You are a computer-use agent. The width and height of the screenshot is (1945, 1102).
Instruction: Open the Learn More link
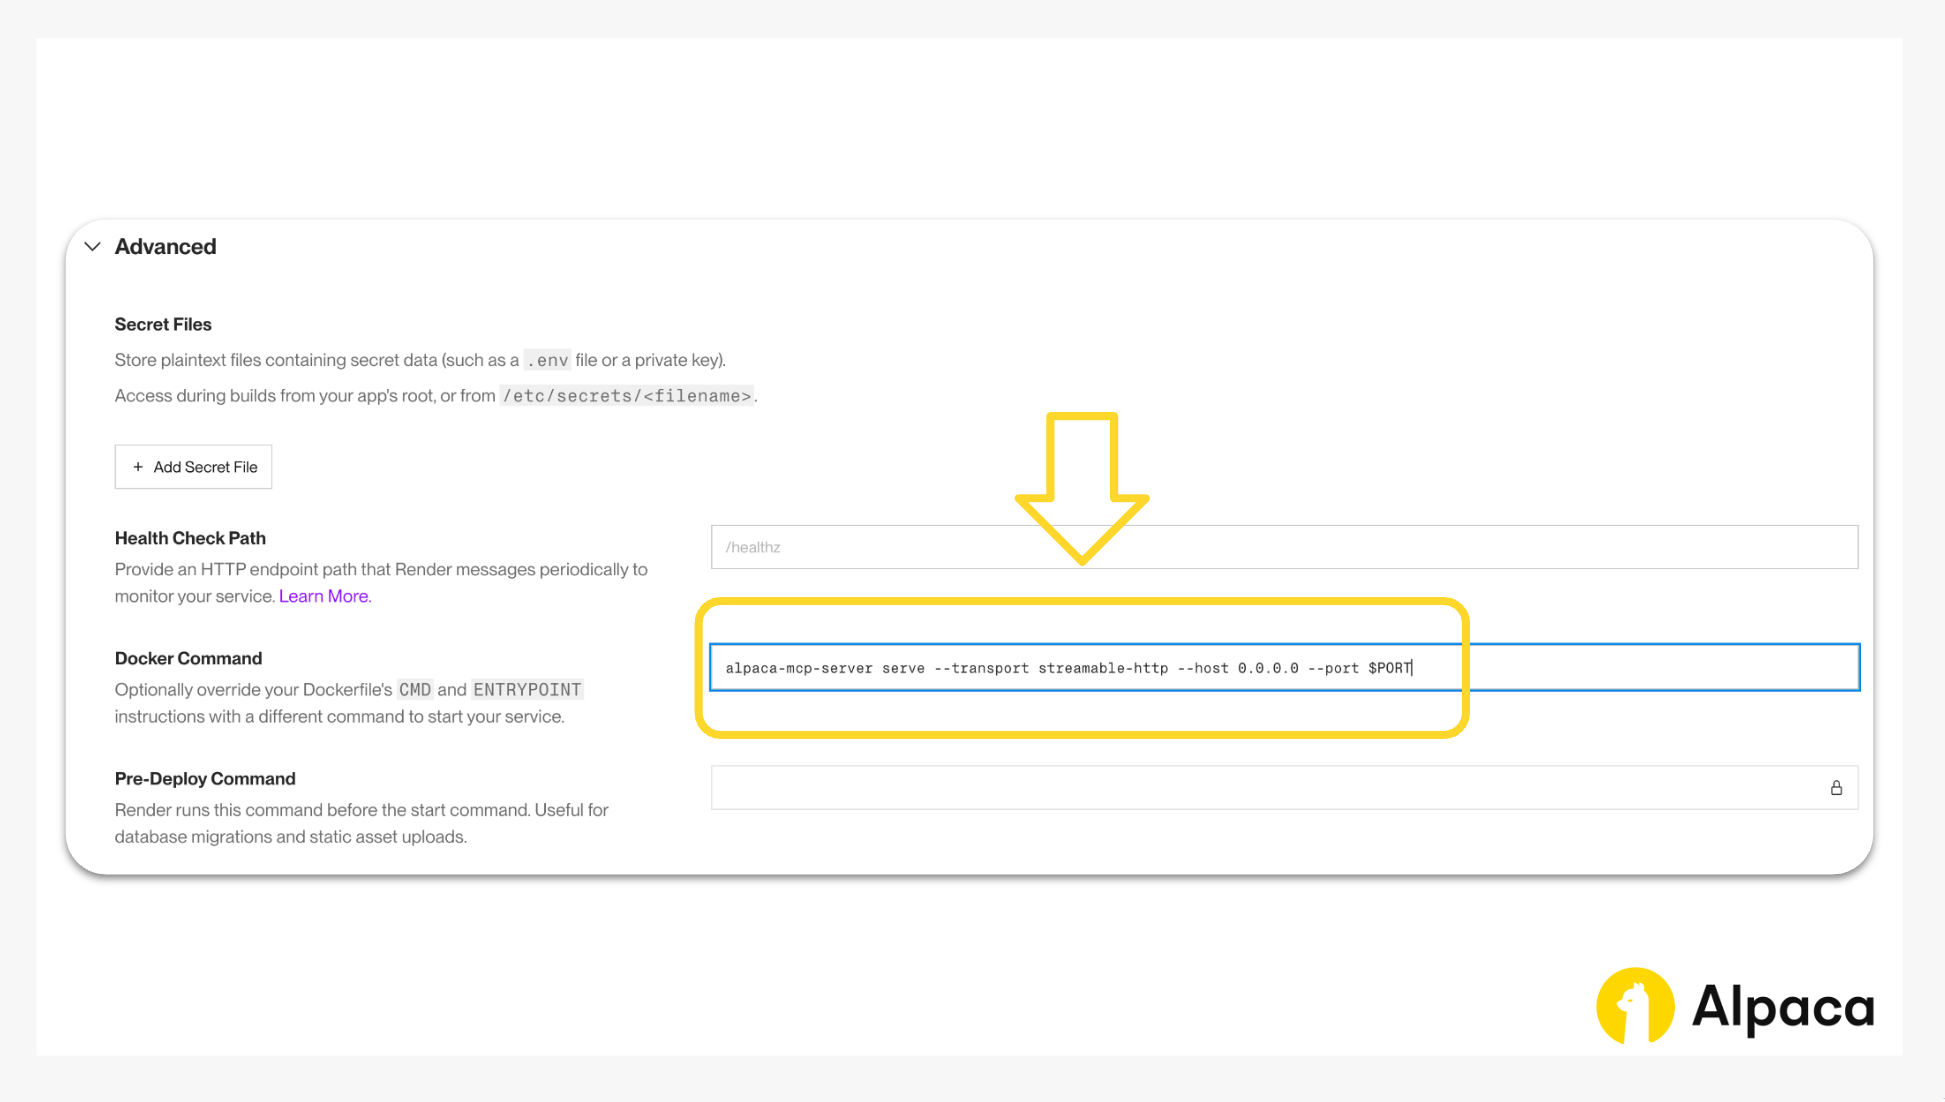[324, 596]
